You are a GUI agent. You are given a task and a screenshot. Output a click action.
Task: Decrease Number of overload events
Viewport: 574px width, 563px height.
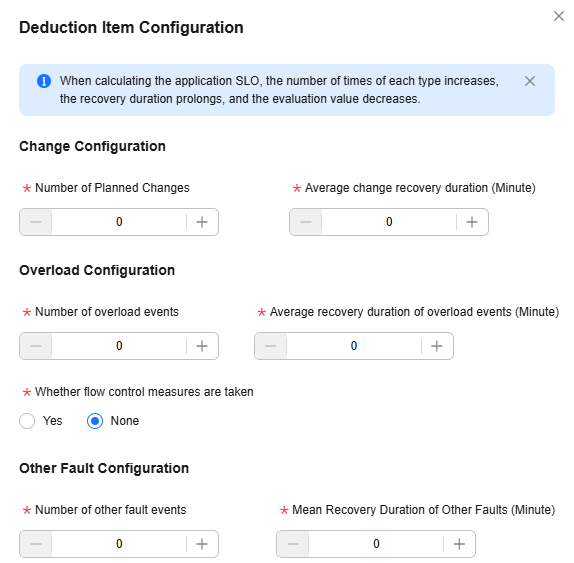[x=36, y=346]
